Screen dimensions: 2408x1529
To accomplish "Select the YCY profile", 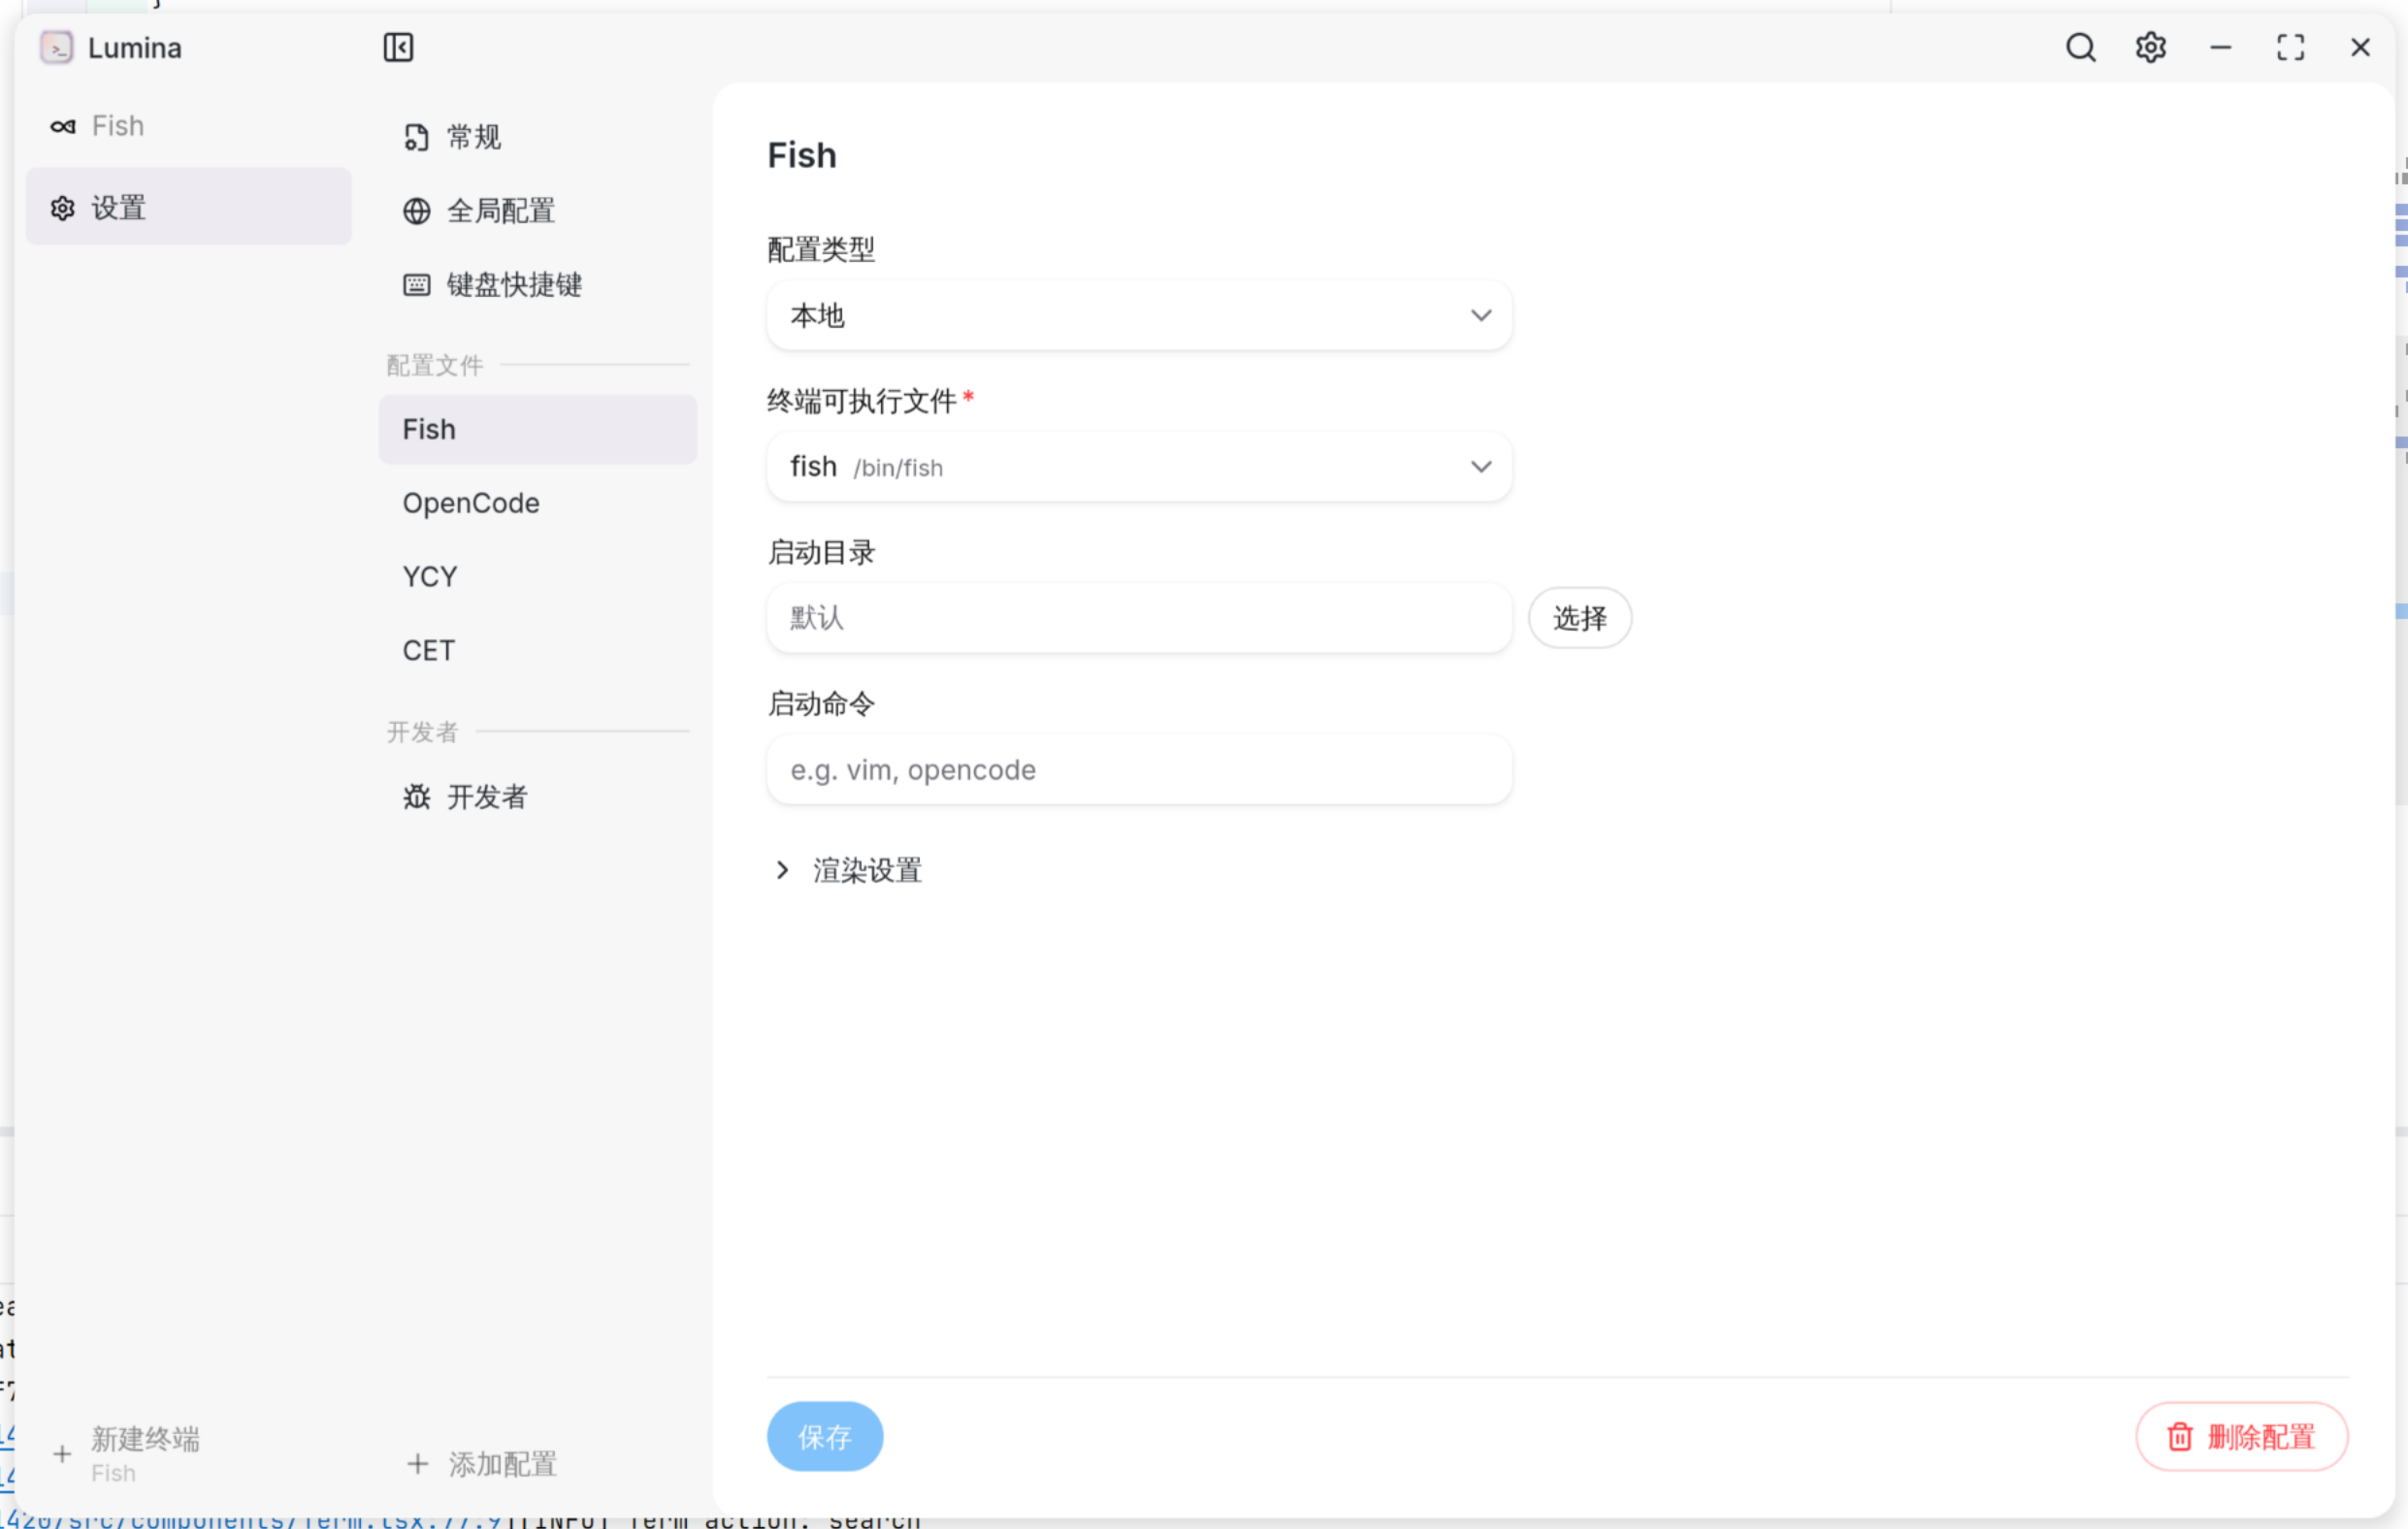I will tap(537, 577).
